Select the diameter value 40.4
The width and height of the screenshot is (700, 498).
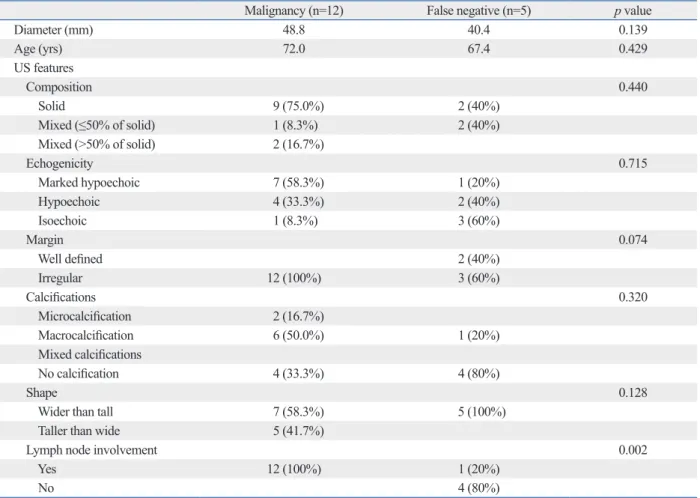pos(479,30)
